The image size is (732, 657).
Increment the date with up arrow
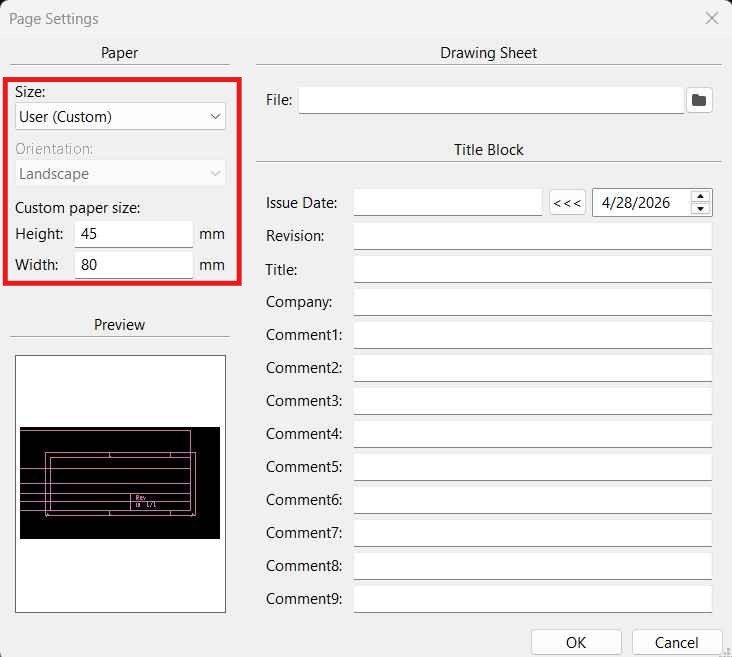(701, 196)
